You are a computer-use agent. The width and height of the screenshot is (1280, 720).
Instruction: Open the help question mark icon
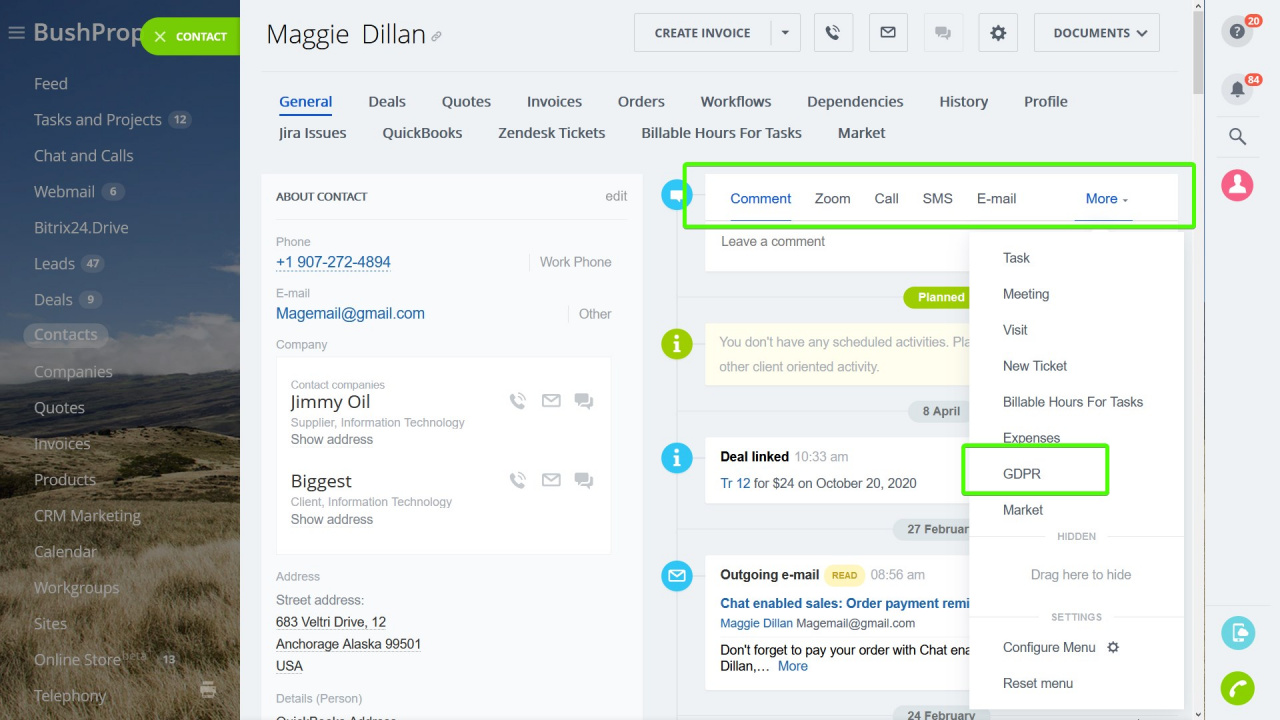pos(1237,32)
